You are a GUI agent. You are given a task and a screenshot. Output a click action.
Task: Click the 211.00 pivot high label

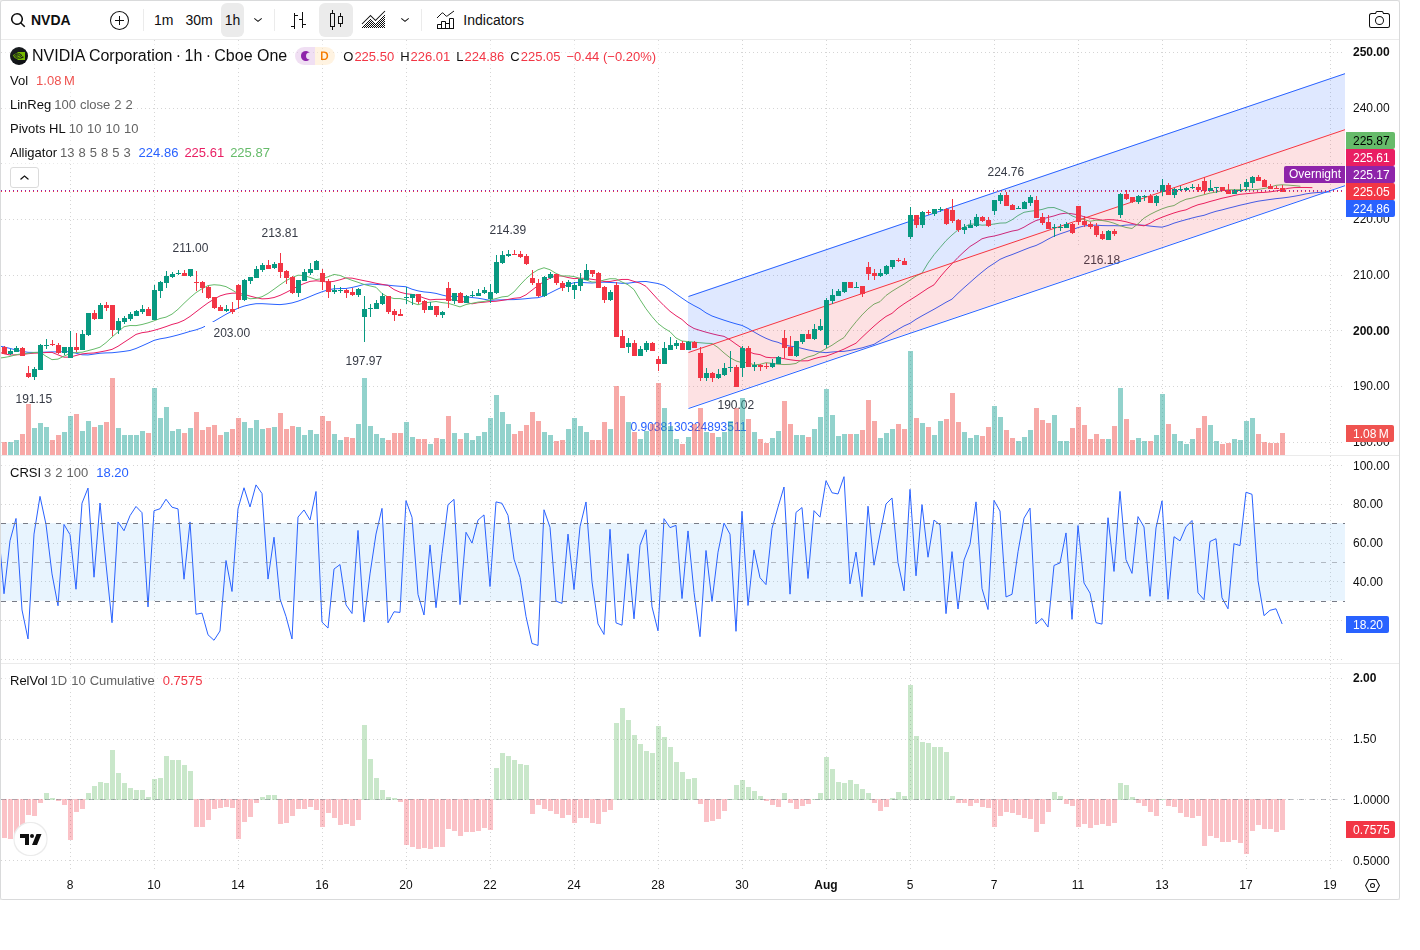pyautogui.click(x=190, y=248)
